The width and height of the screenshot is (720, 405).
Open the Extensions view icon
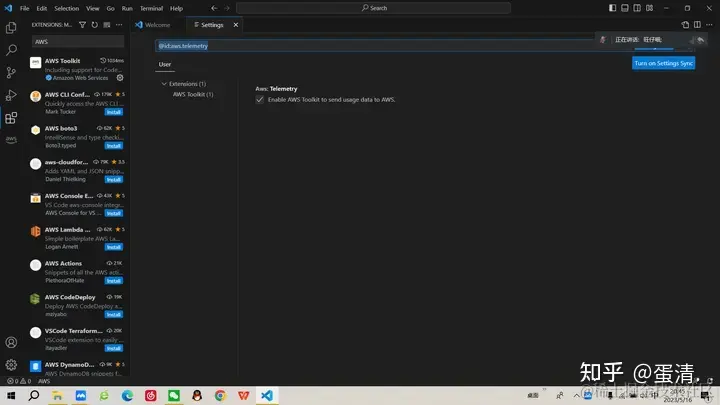[x=11, y=118]
